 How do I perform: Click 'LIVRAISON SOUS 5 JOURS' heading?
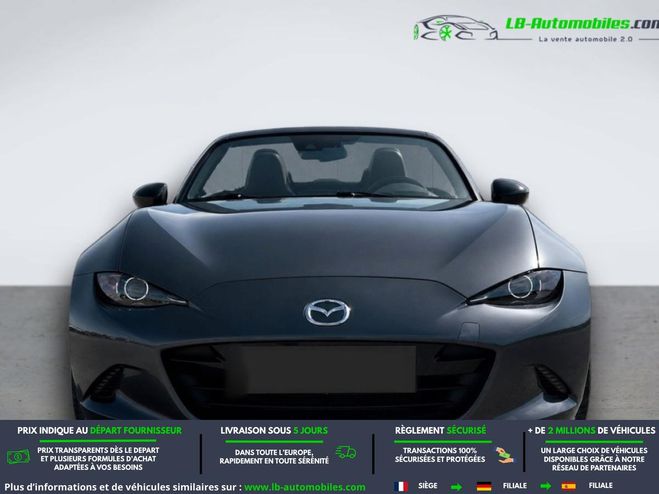coord(274,431)
